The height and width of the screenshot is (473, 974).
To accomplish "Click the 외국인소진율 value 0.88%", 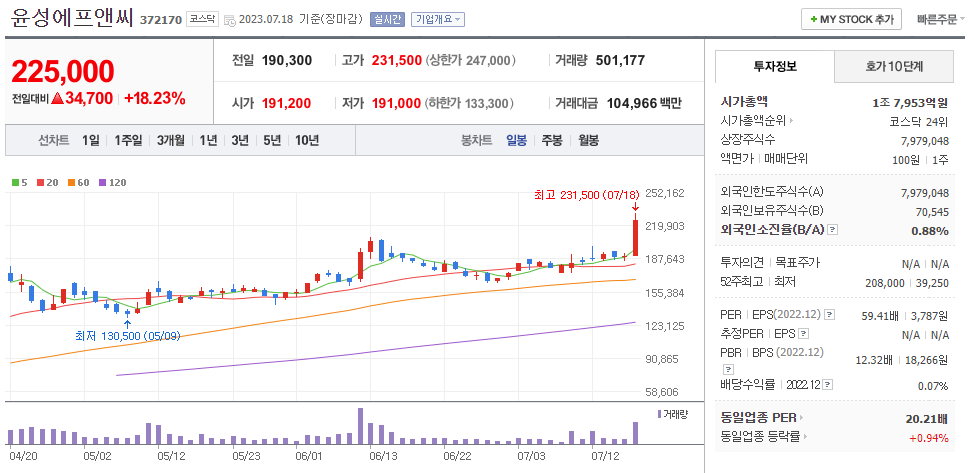I will [x=930, y=231].
